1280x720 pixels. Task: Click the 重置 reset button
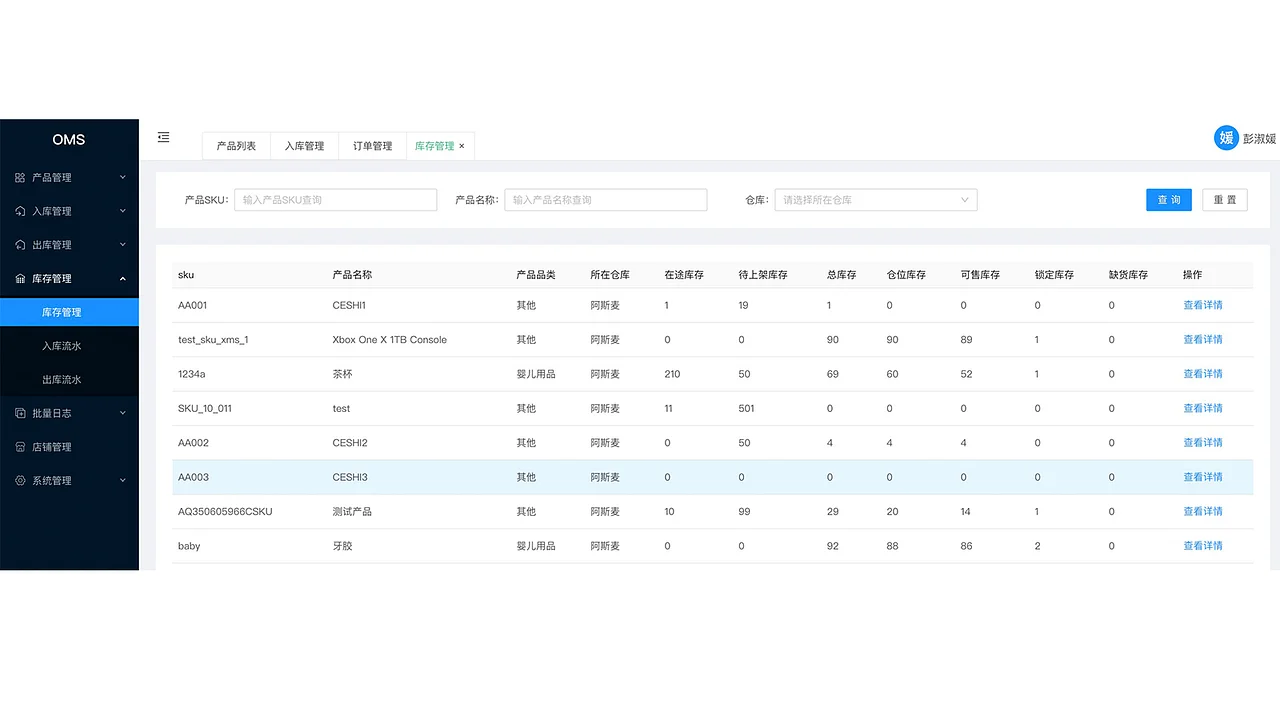click(x=1225, y=199)
